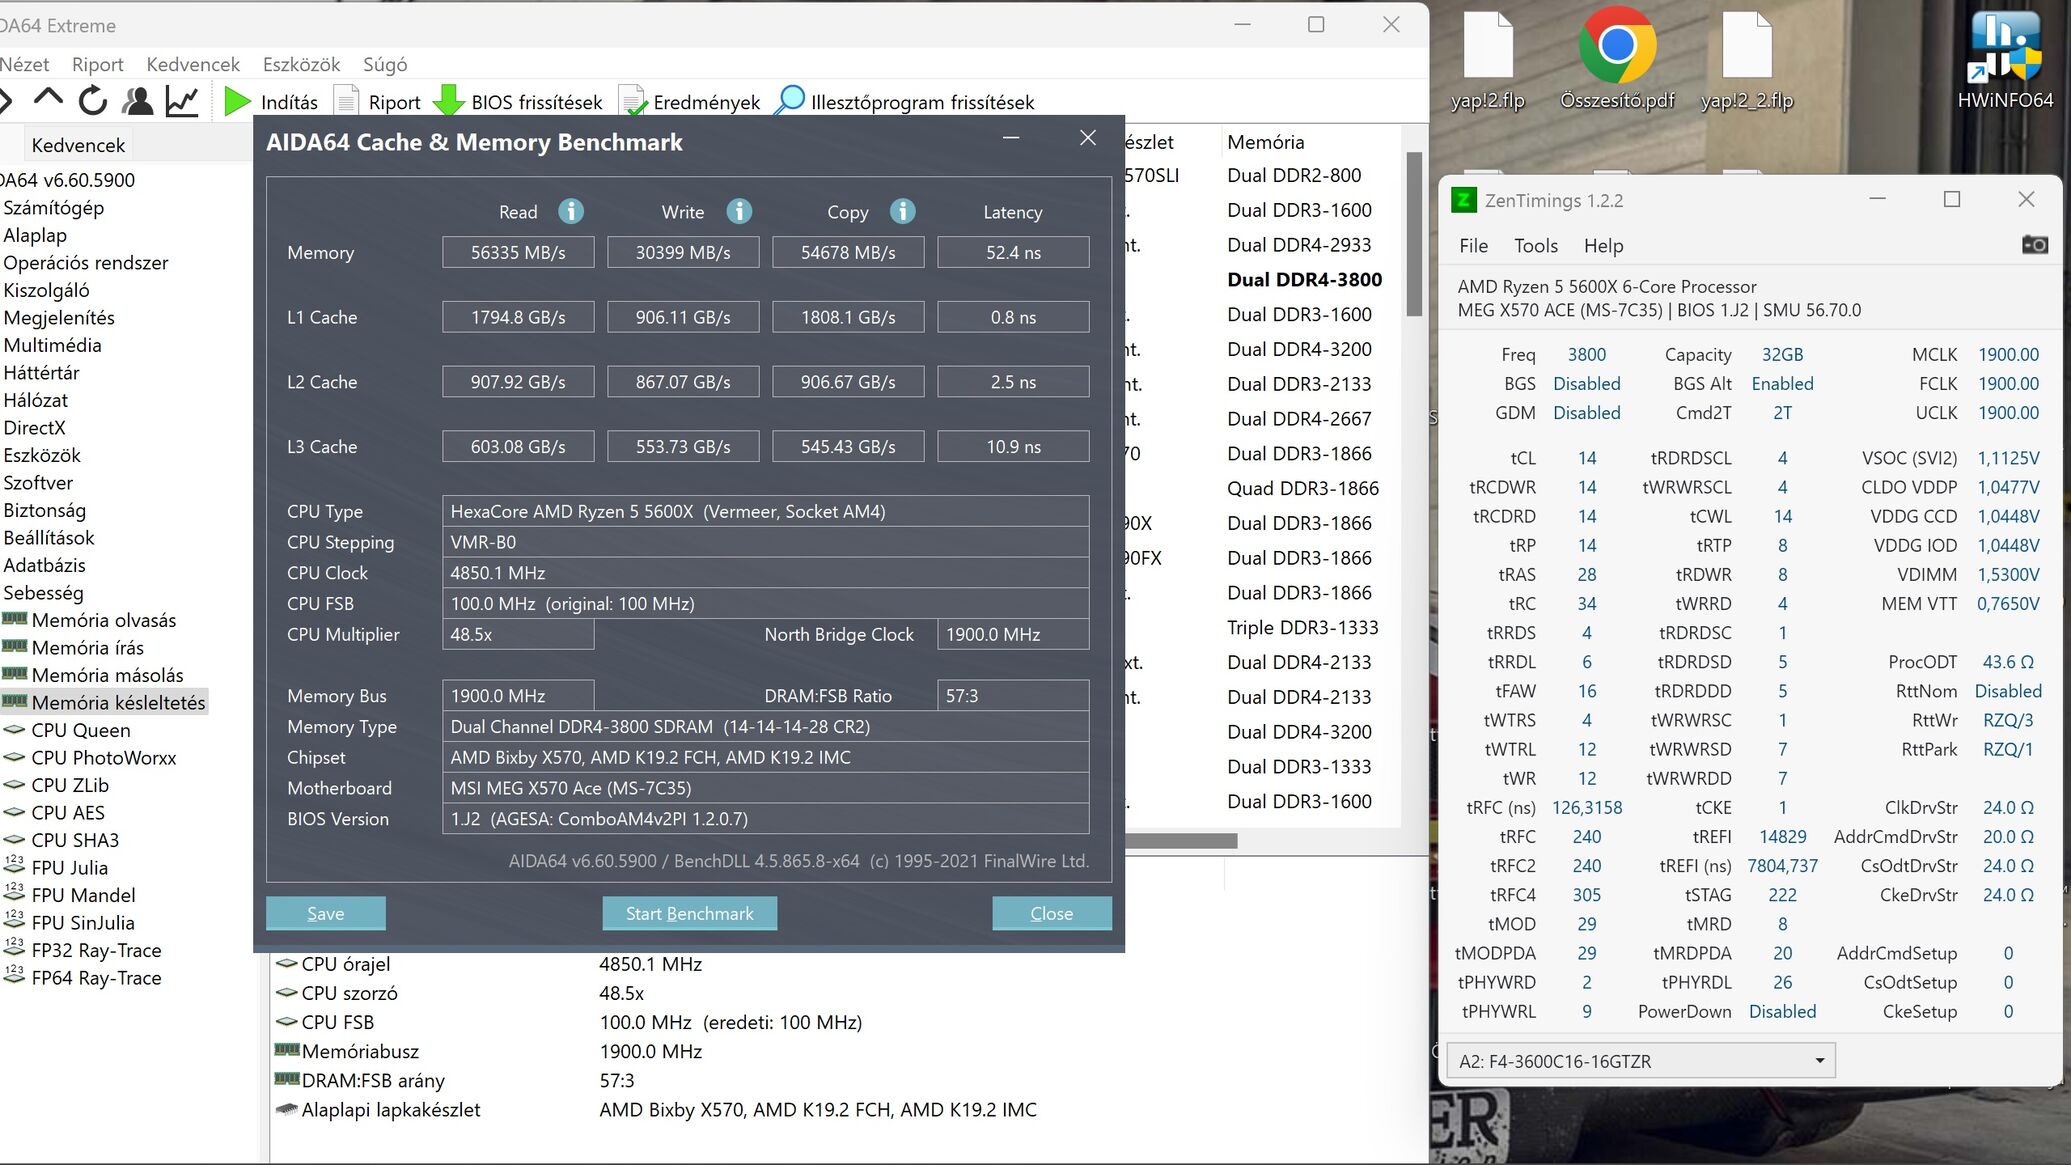
Task: Open the Kedvencek menu
Action: [193, 64]
